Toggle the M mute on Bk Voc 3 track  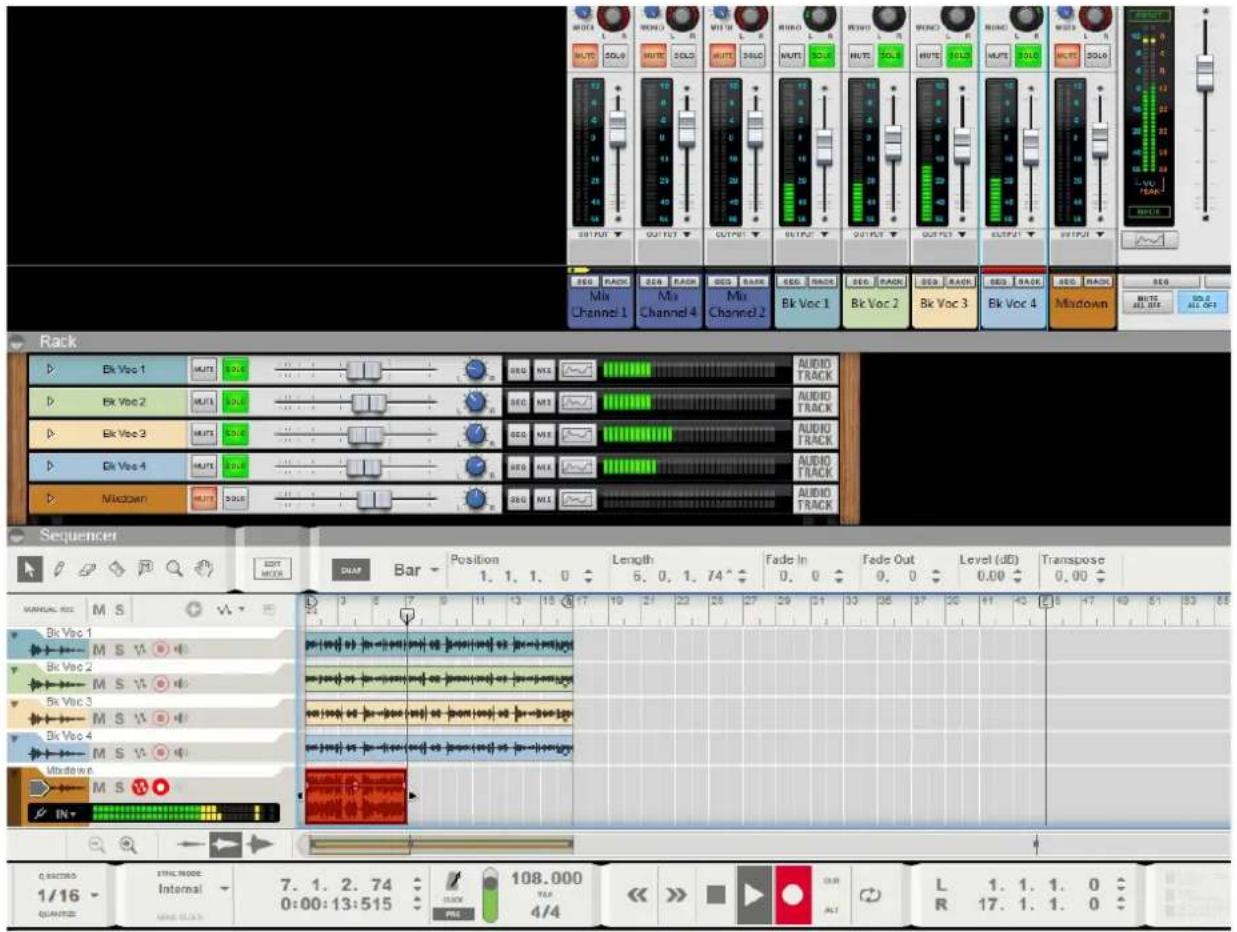[x=99, y=719]
